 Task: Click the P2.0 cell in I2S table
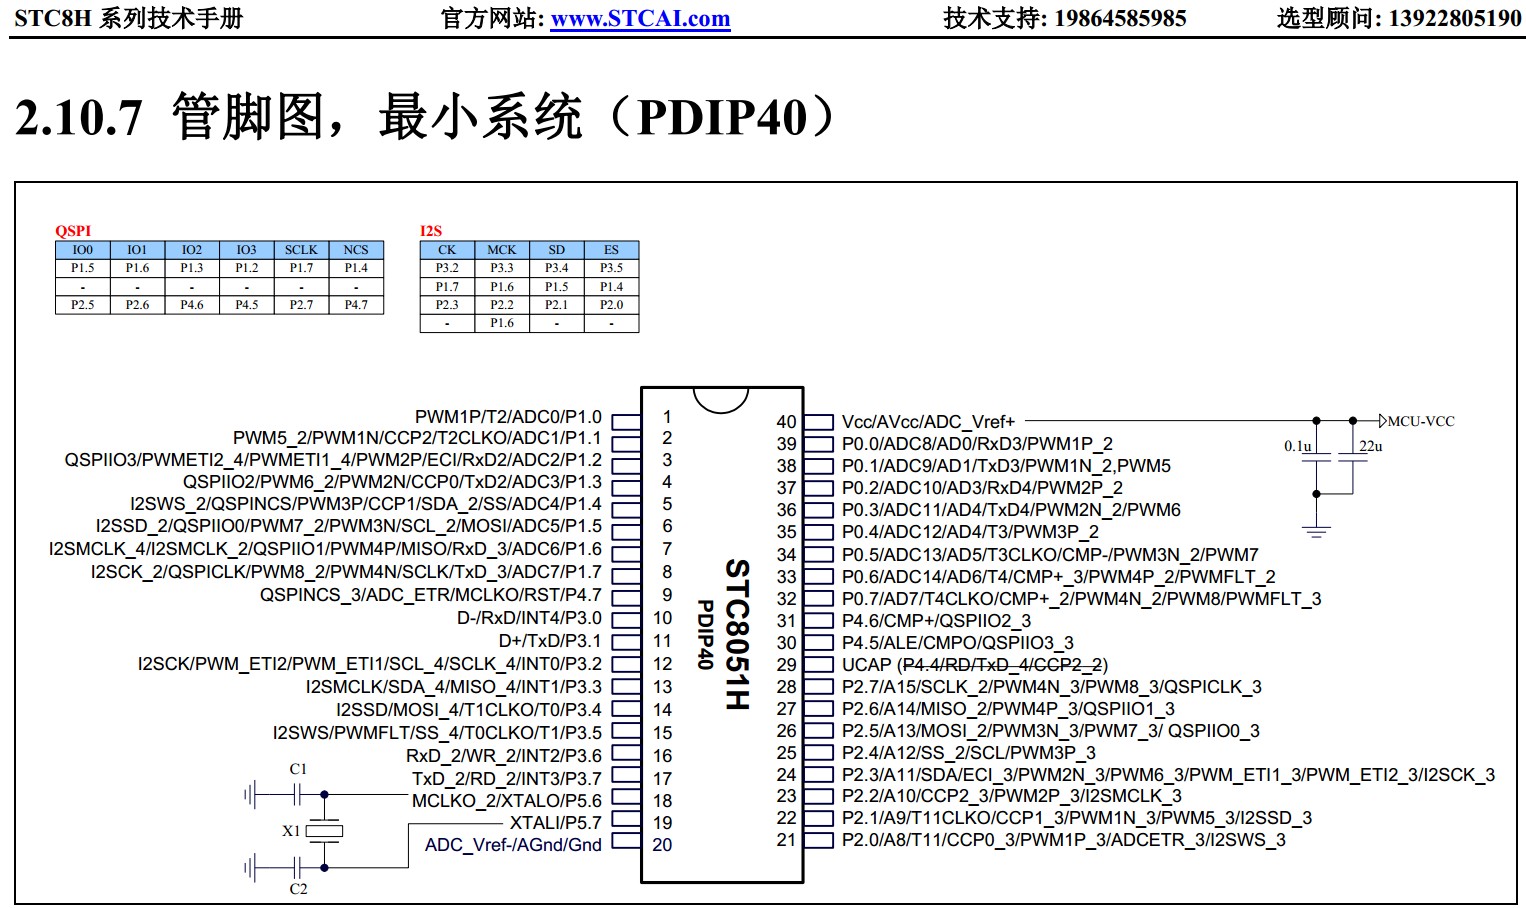pyautogui.click(x=611, y=305)
